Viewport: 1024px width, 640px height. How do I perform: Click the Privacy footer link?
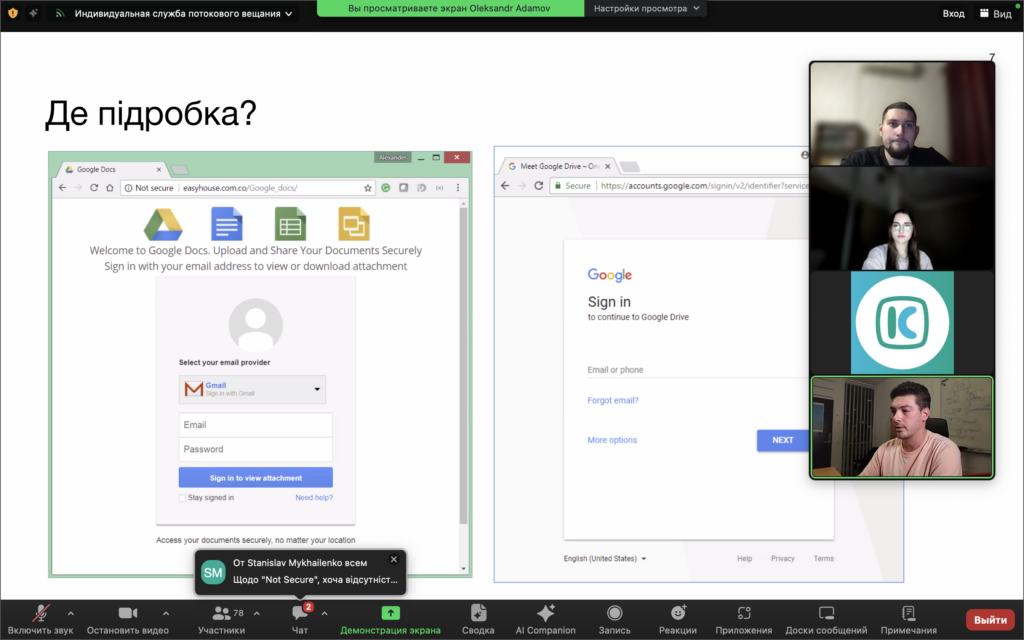tap(782, 558)
